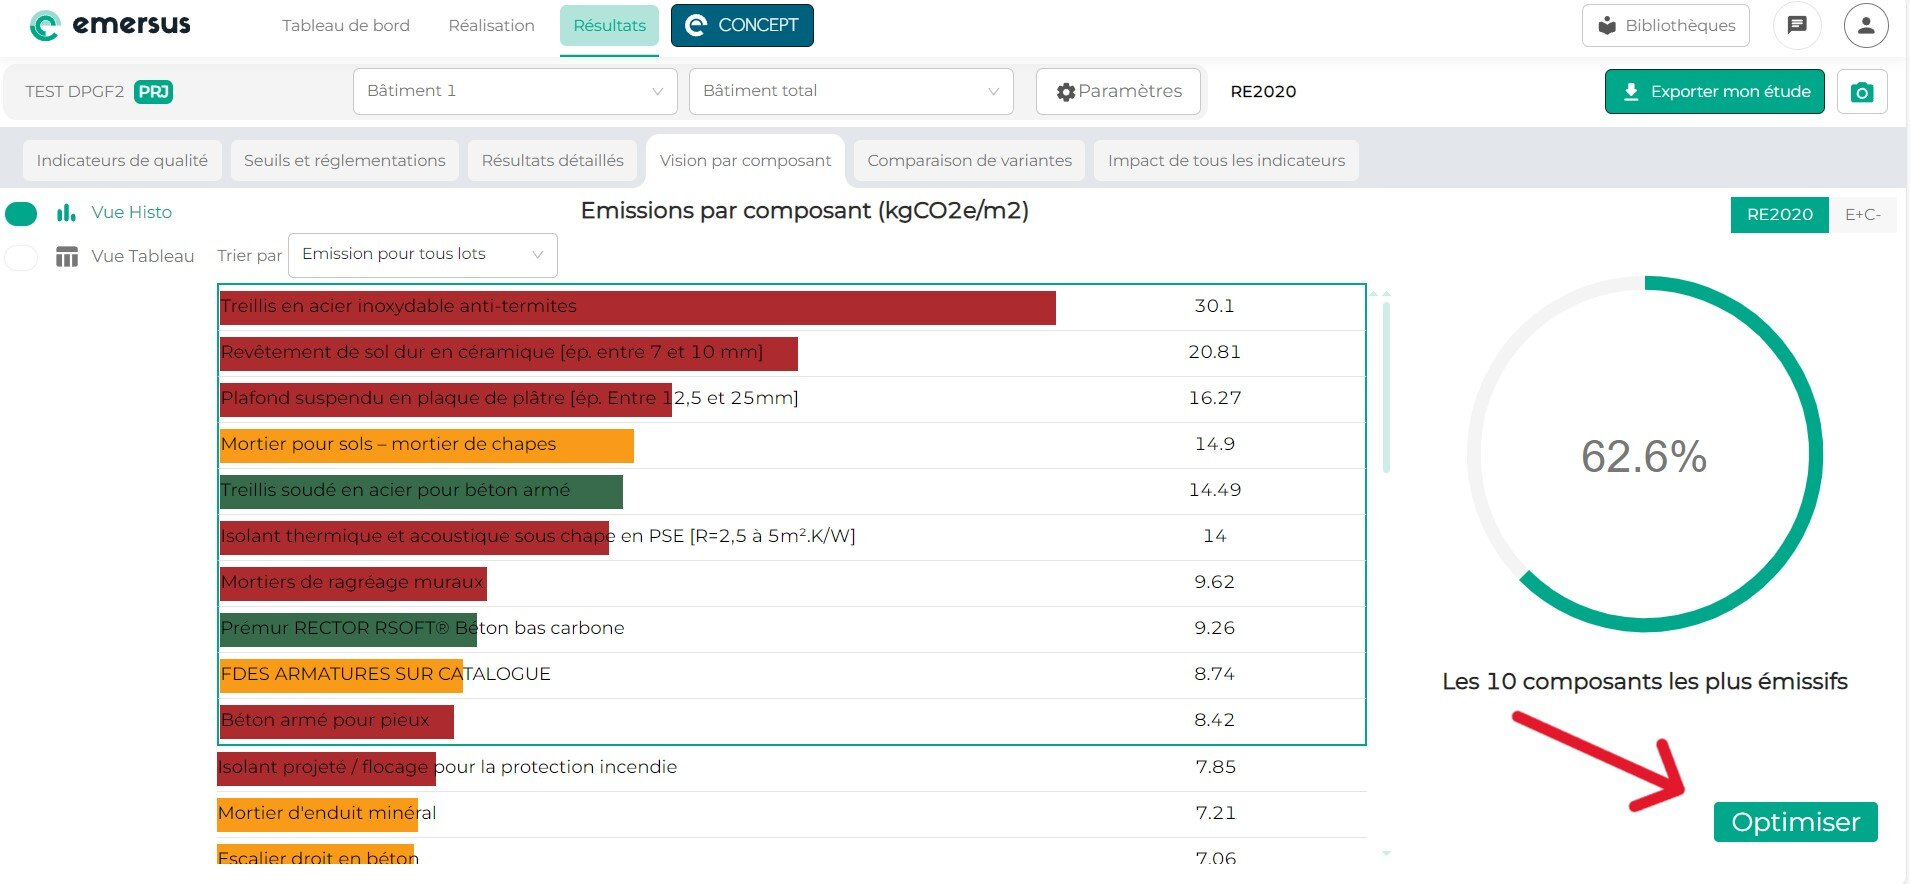Viewport: 1910px width, 884px height.
Task: Toggle the Vue Tableau switch
Action: click(21, 258)
